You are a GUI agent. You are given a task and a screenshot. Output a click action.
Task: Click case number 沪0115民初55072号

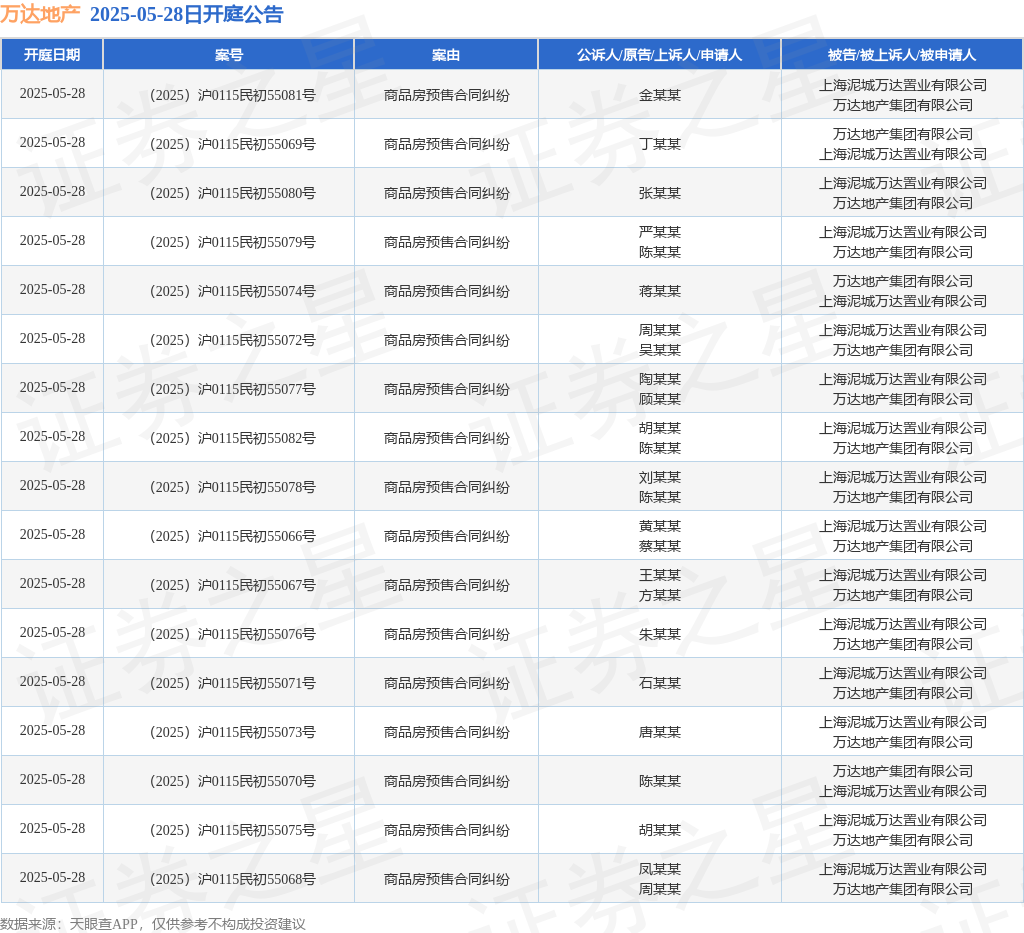coord(233,340)
